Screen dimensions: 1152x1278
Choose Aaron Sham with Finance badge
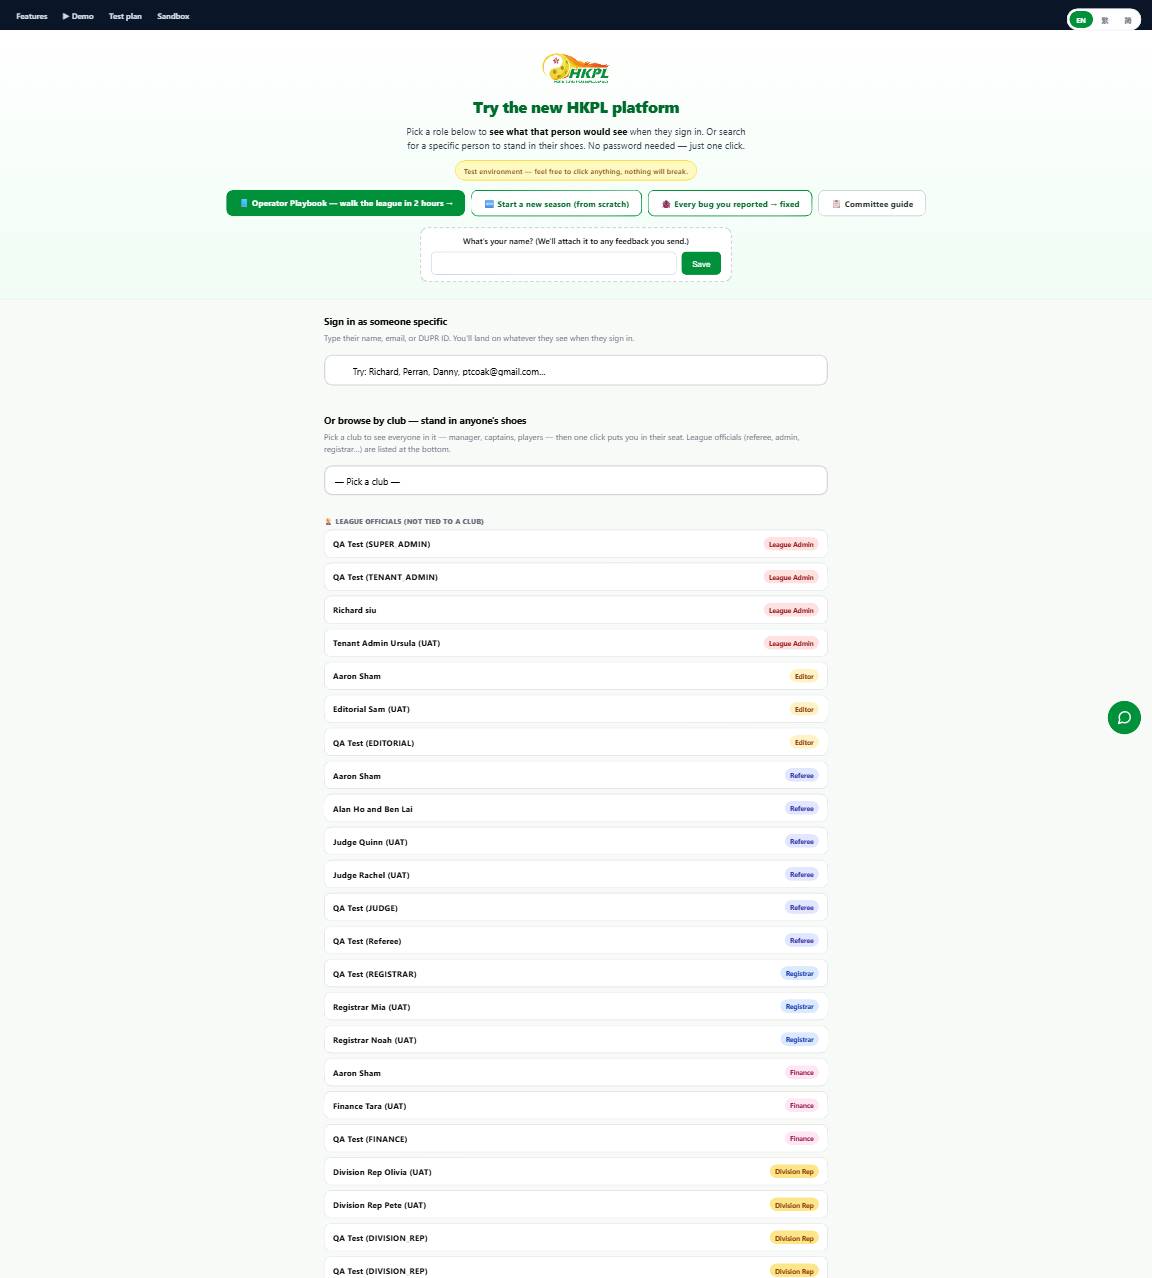point(576,1073)
